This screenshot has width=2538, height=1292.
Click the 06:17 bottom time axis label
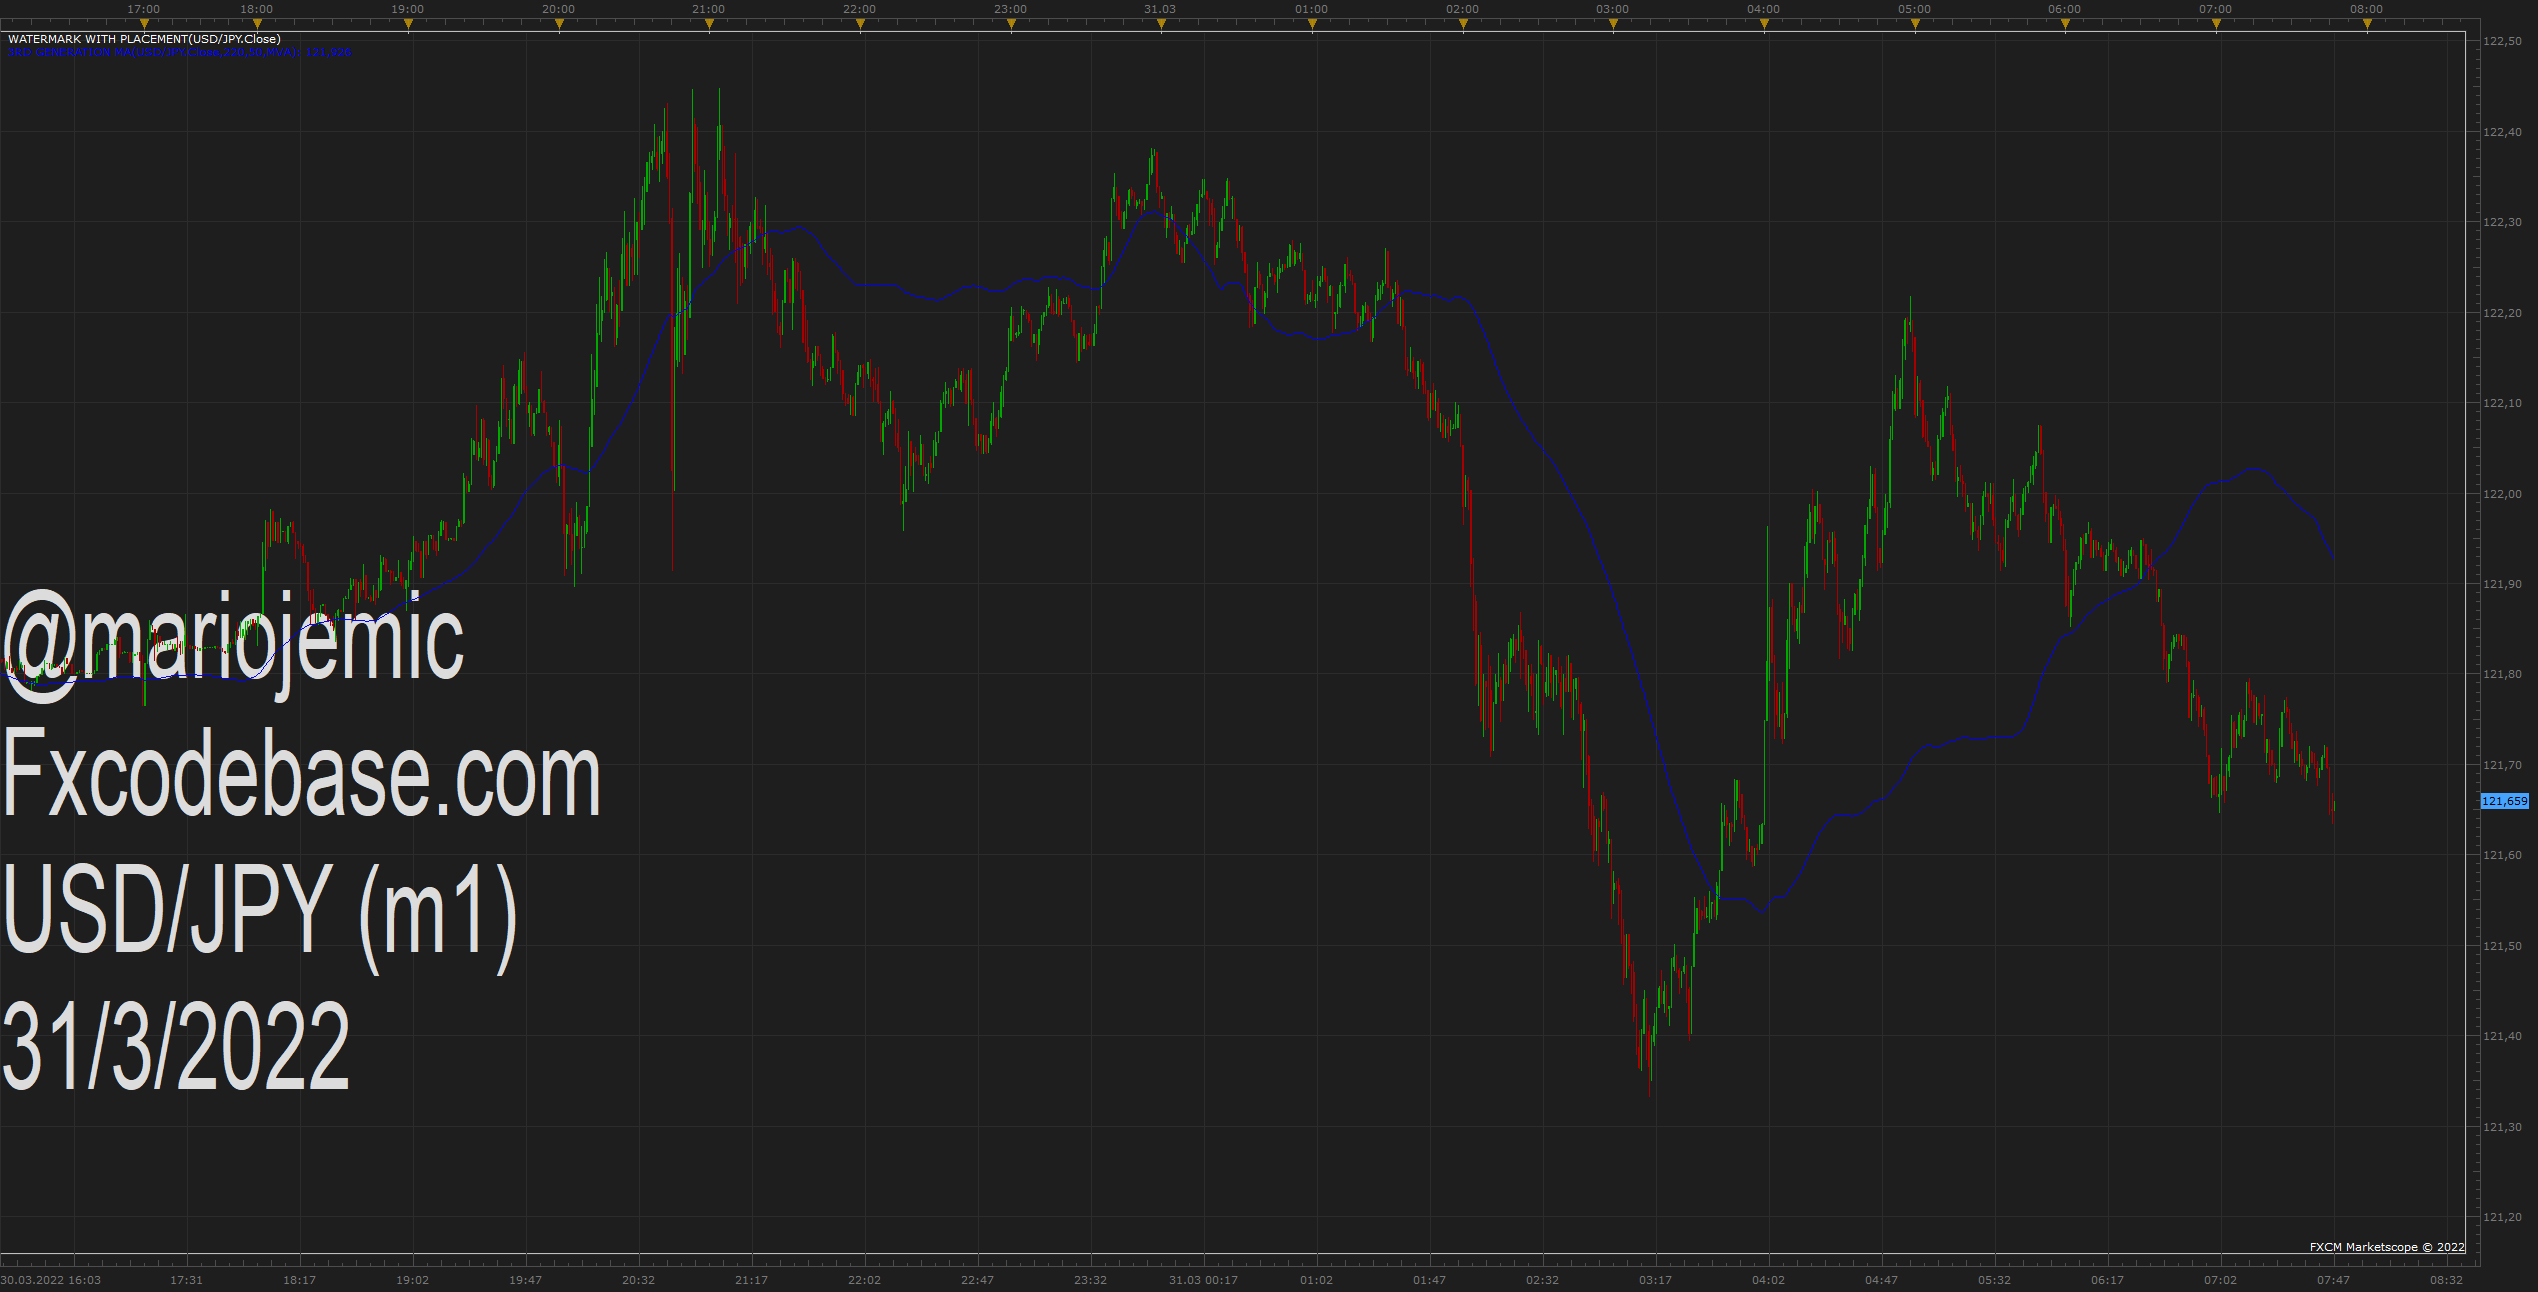click(x=2107, y=1280)
